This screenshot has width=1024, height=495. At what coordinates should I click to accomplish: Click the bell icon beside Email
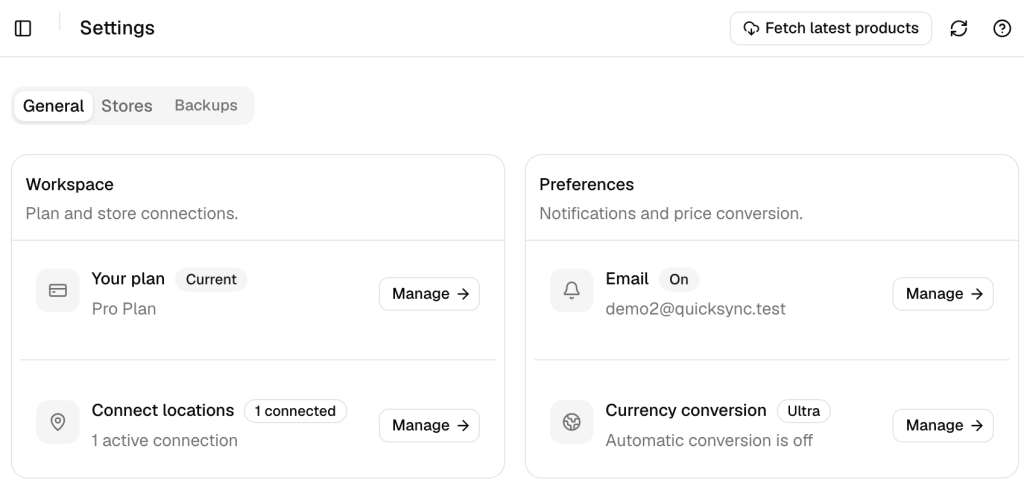click(571, 291)
